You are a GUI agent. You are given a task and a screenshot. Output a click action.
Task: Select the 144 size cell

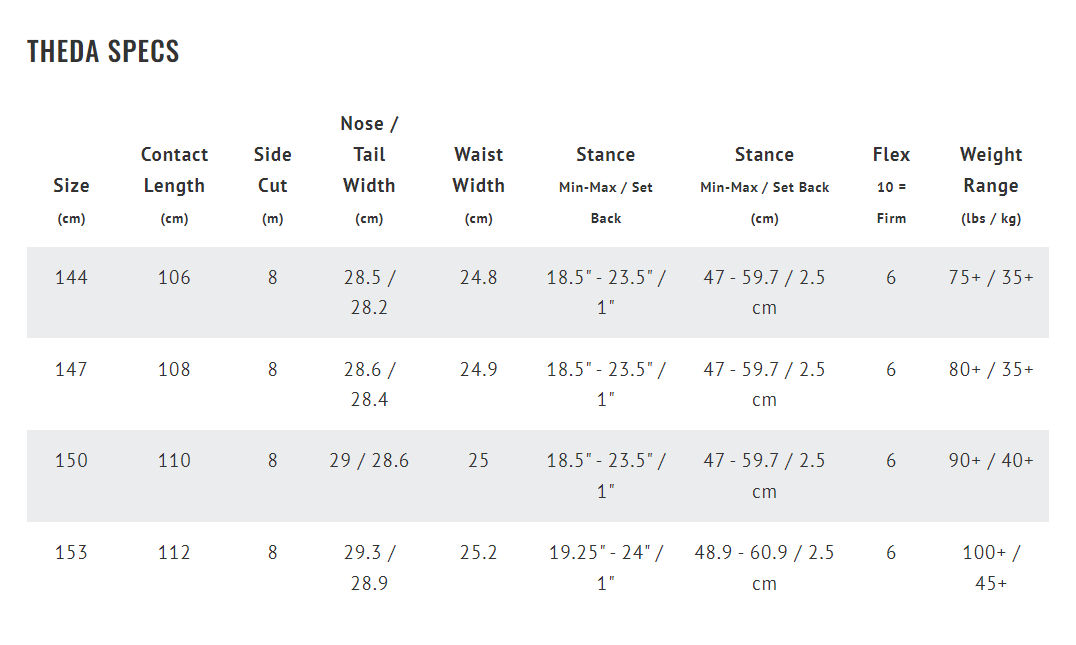(71, 277)
